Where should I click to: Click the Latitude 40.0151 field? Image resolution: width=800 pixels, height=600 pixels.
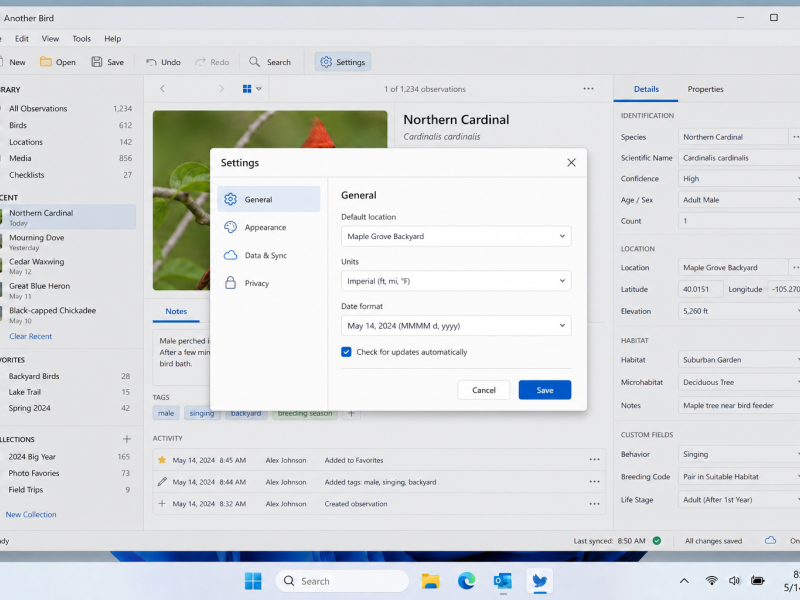coord(701,289)
